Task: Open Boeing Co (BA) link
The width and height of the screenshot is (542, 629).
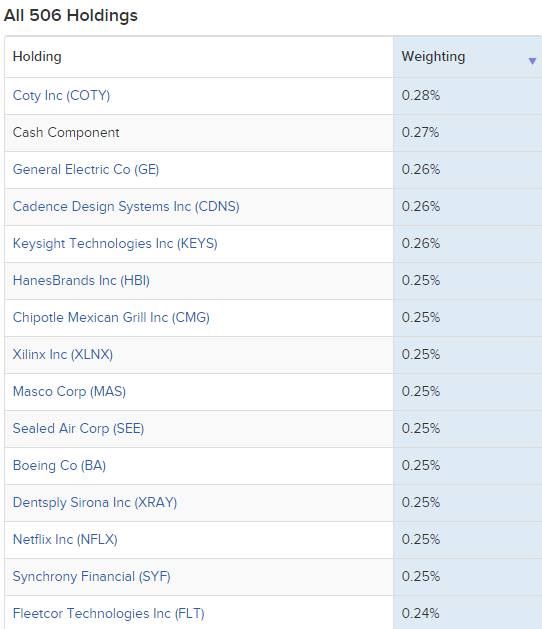Action: click(59, 465)
